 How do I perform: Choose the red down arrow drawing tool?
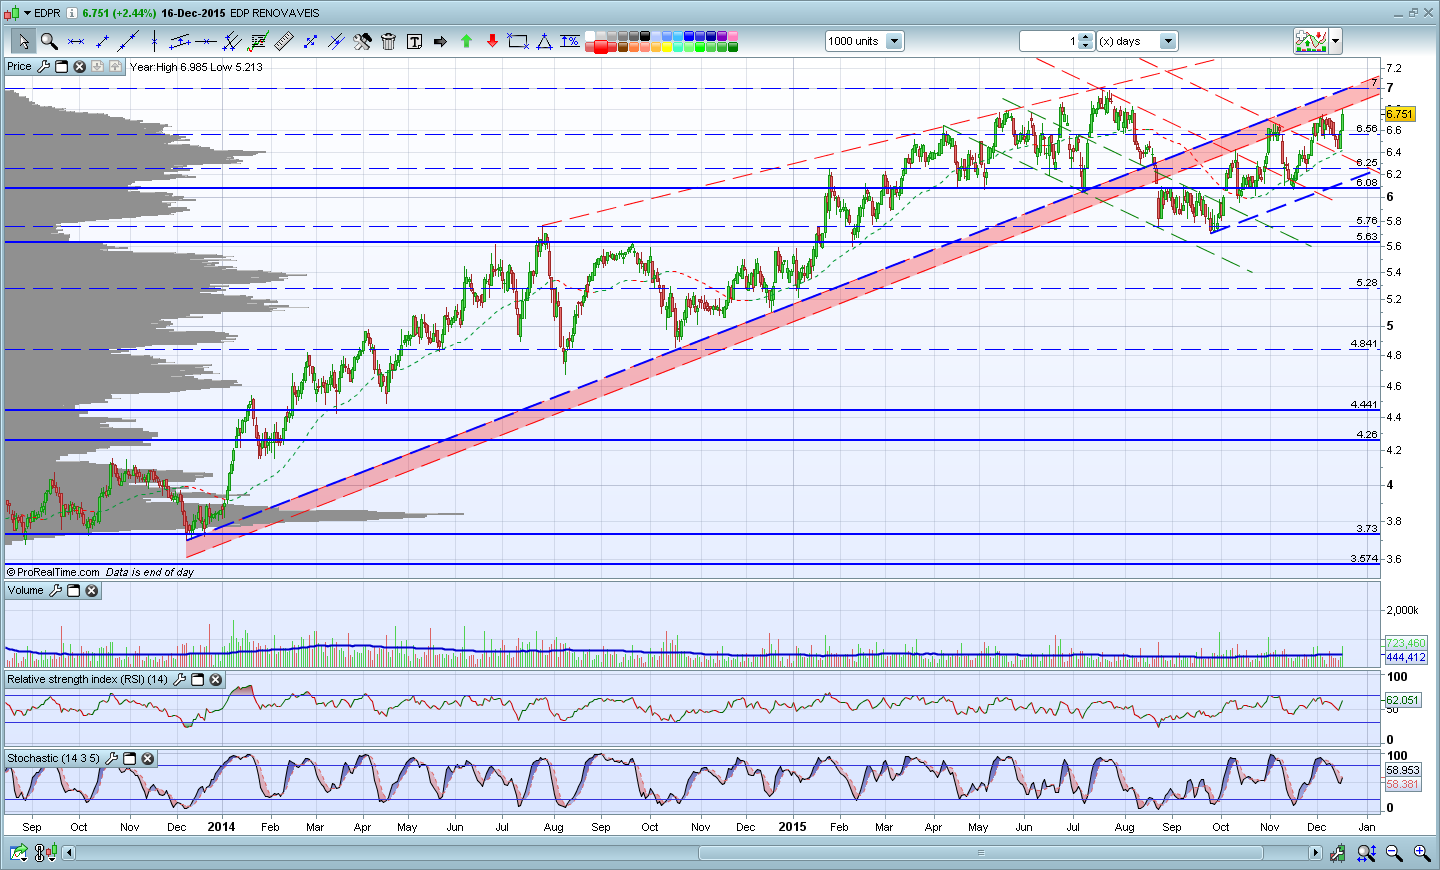(492, 41)
